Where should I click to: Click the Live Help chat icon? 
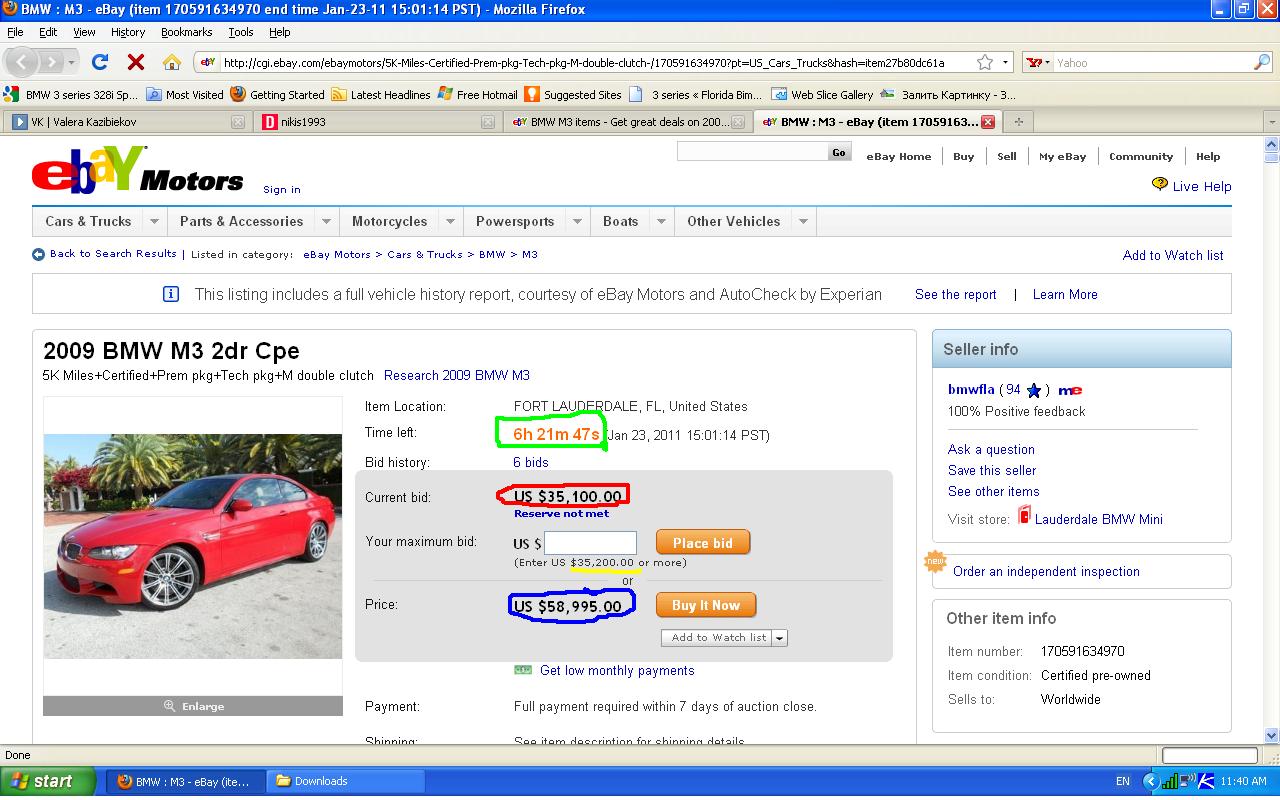[1160, 185]
